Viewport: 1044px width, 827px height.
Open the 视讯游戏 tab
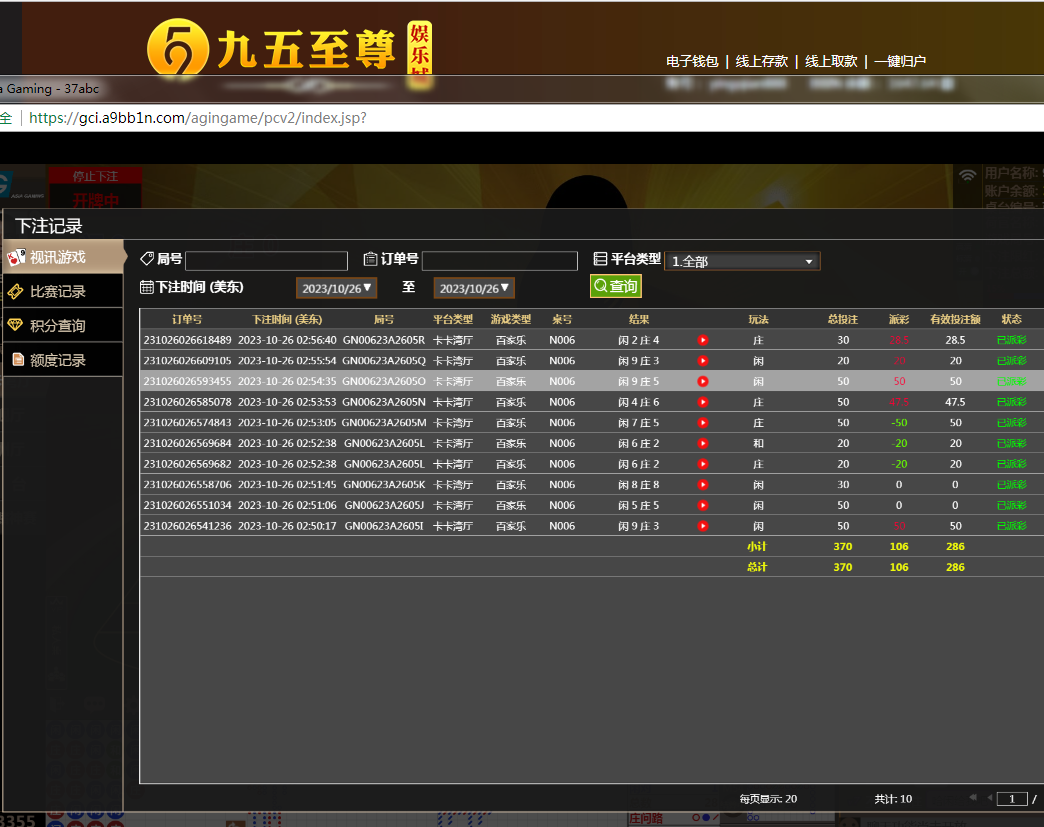point(64,257)
